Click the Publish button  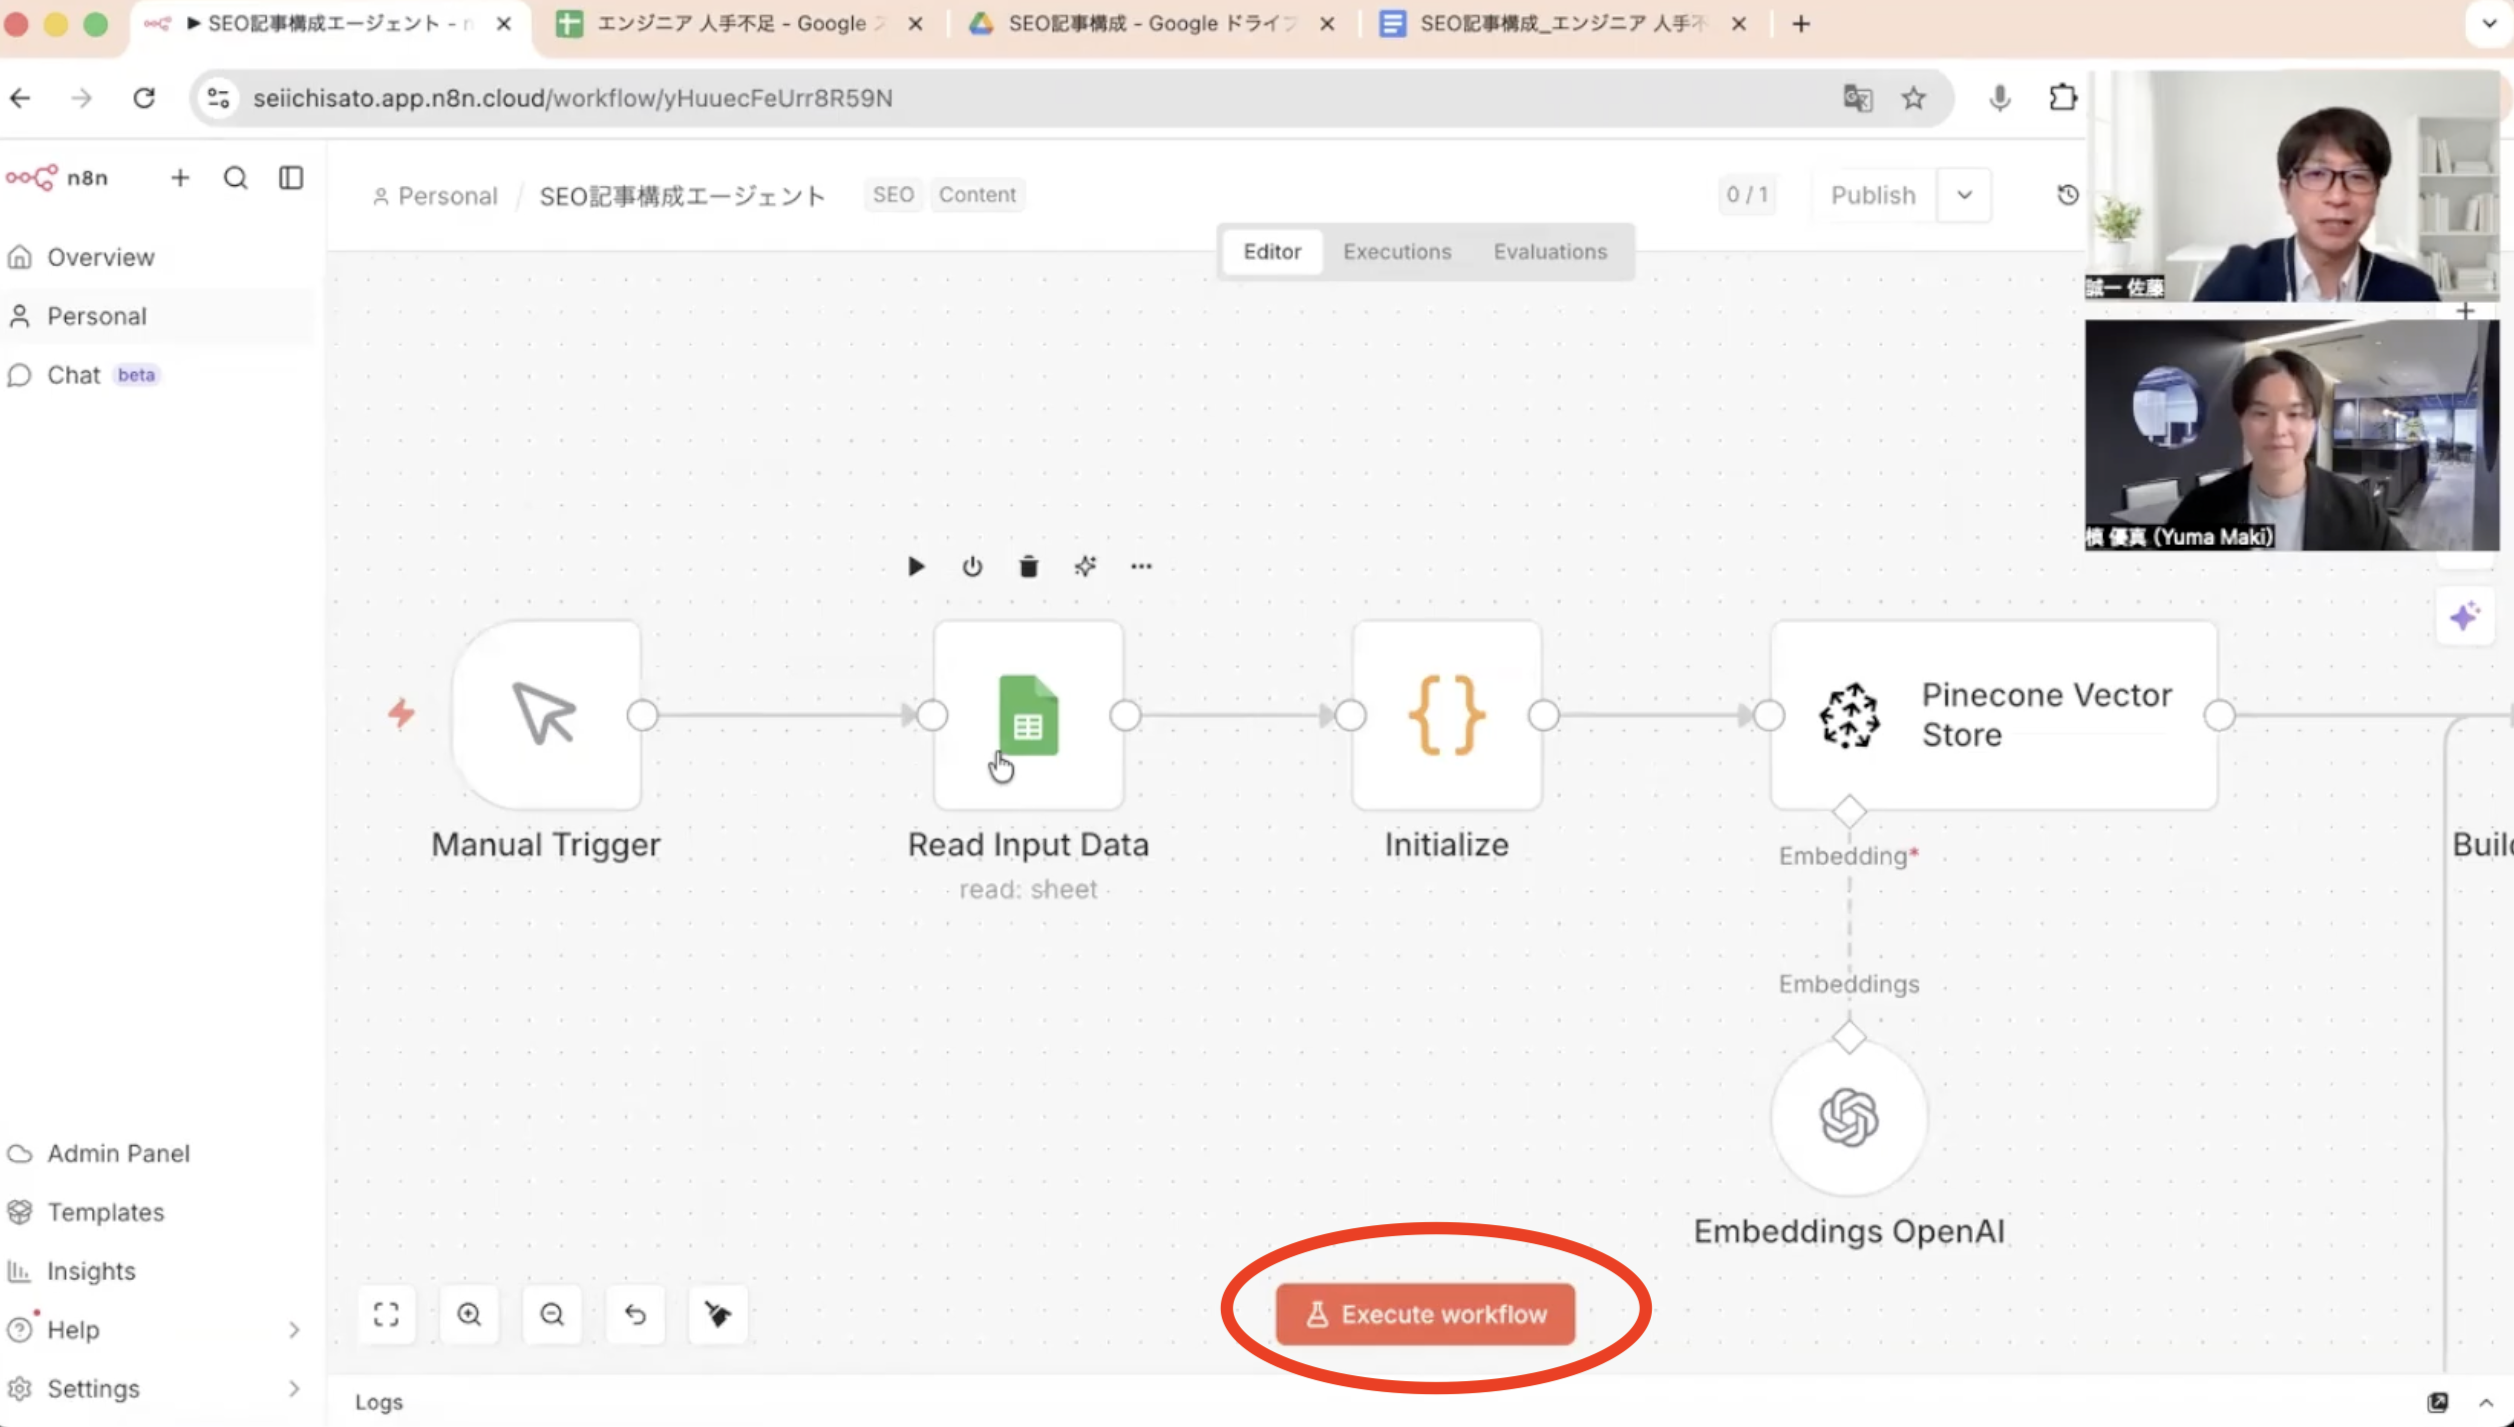click(x=1873, y=195)
